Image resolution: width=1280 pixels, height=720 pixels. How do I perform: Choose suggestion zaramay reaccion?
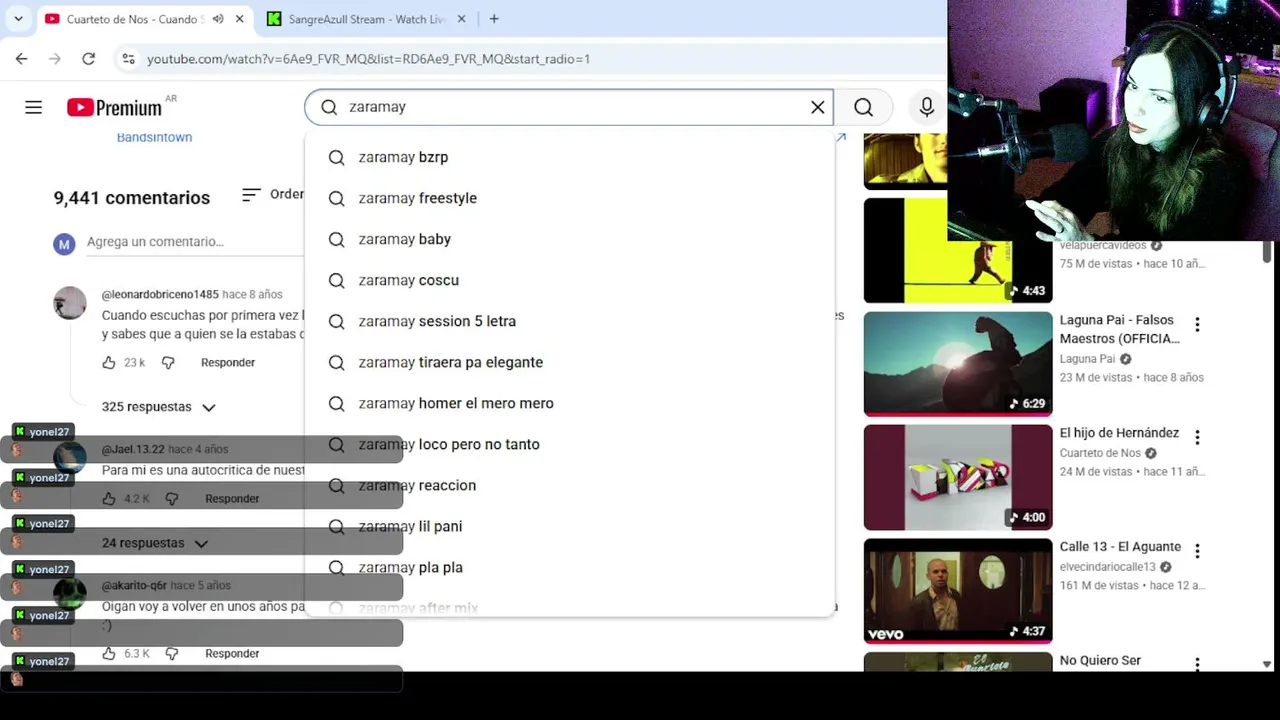pyautogui.click(x=569, y=485)
